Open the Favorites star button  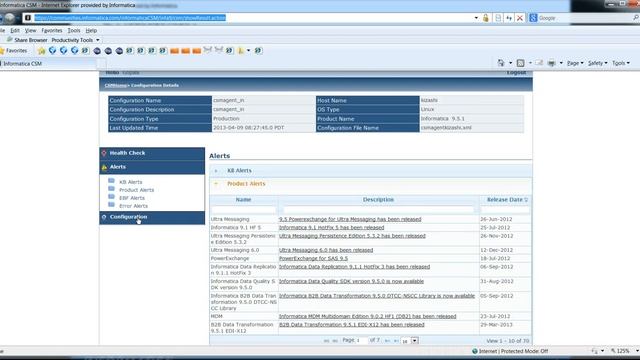[x=14, y=51]
